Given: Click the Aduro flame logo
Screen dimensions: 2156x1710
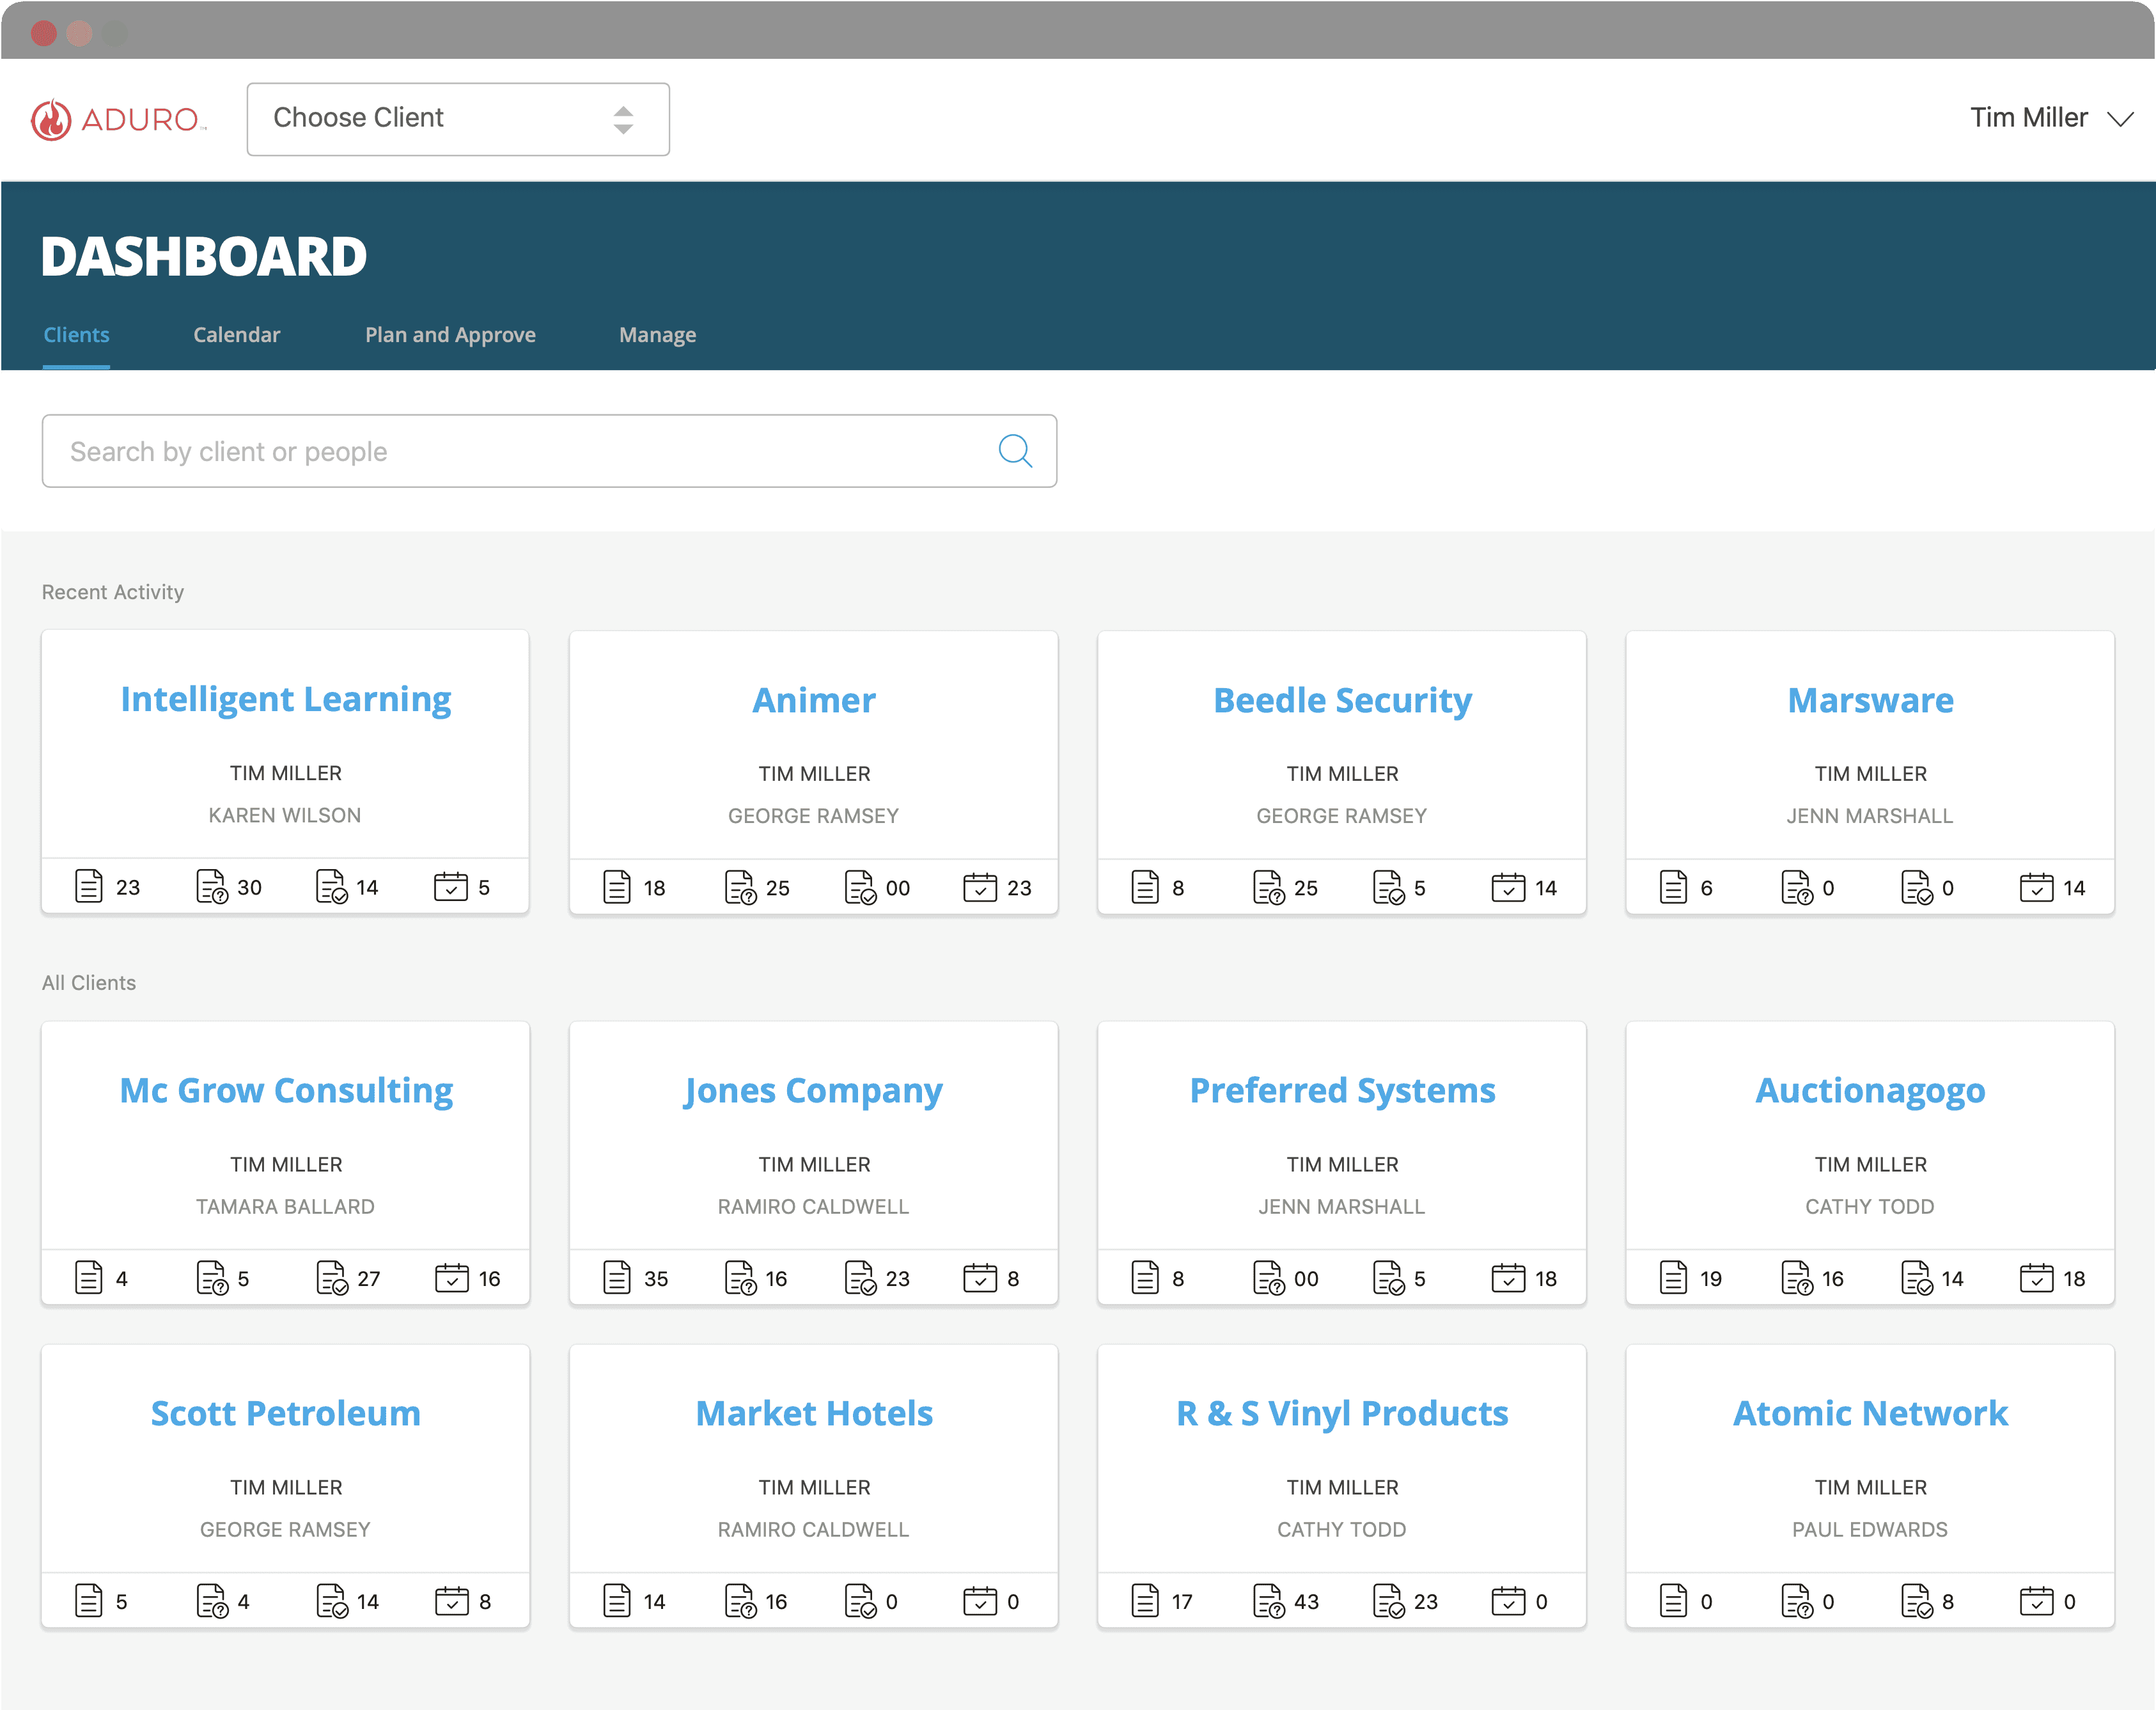Looking at the screenshot, I should point(51,120).
